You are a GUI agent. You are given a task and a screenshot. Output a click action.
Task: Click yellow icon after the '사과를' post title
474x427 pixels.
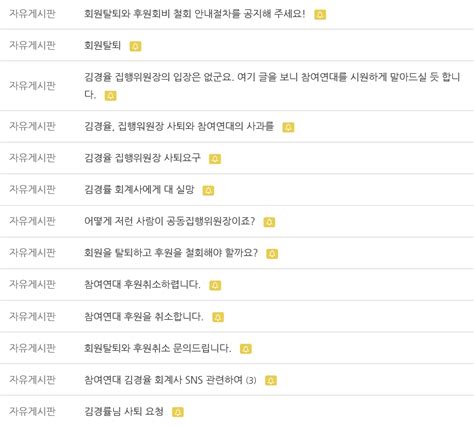pos(288,127)
